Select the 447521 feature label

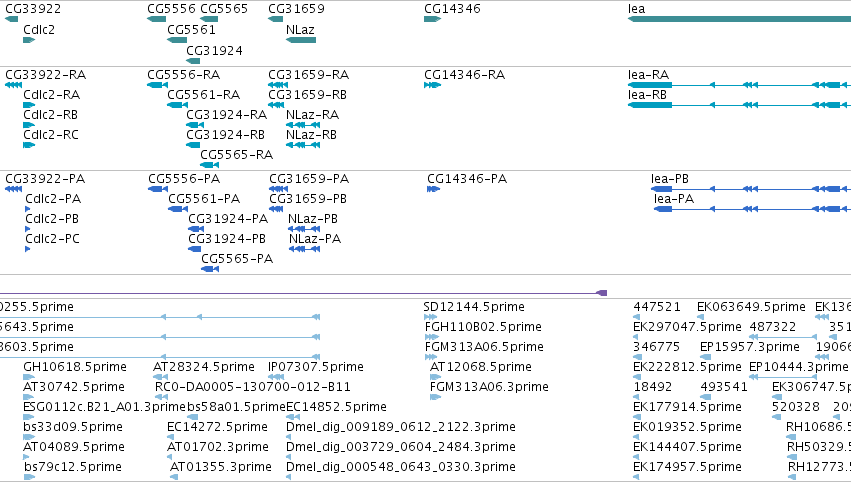(x=657, y=307)
